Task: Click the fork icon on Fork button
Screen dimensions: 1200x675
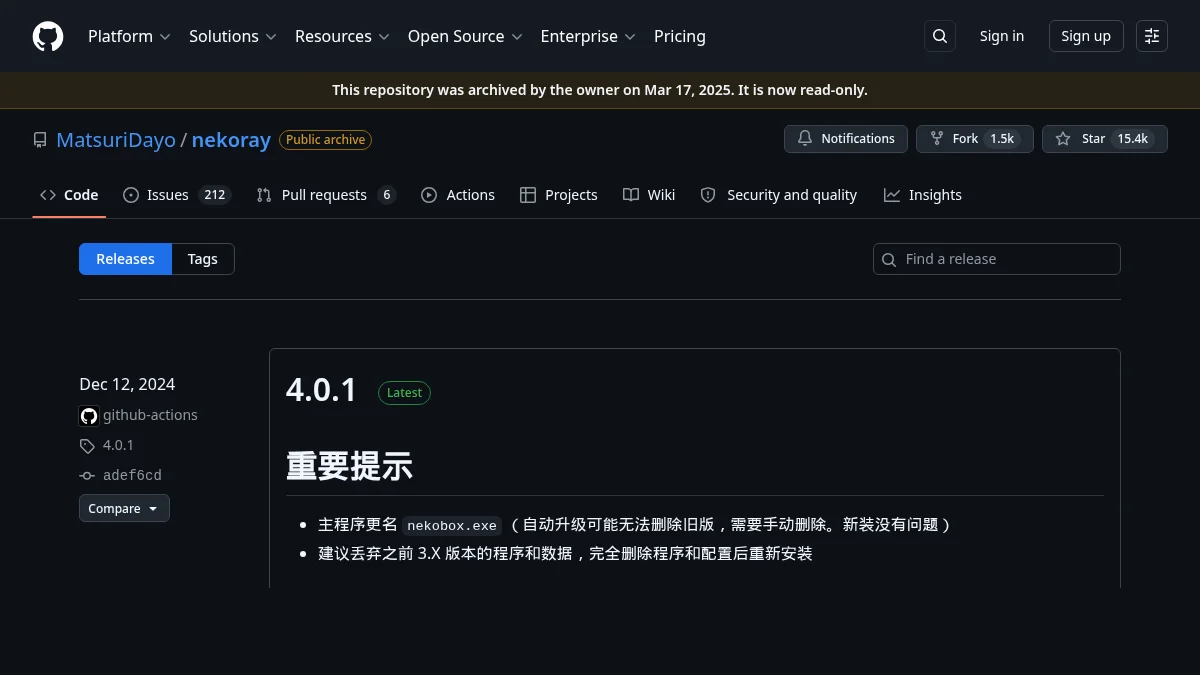Action: (937, 139)
